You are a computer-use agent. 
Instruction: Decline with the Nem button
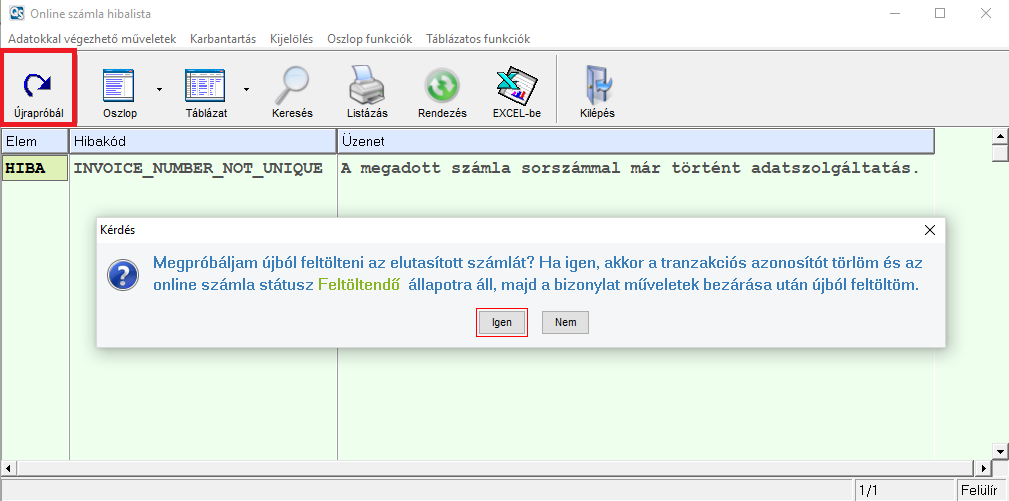click(565, 322)
